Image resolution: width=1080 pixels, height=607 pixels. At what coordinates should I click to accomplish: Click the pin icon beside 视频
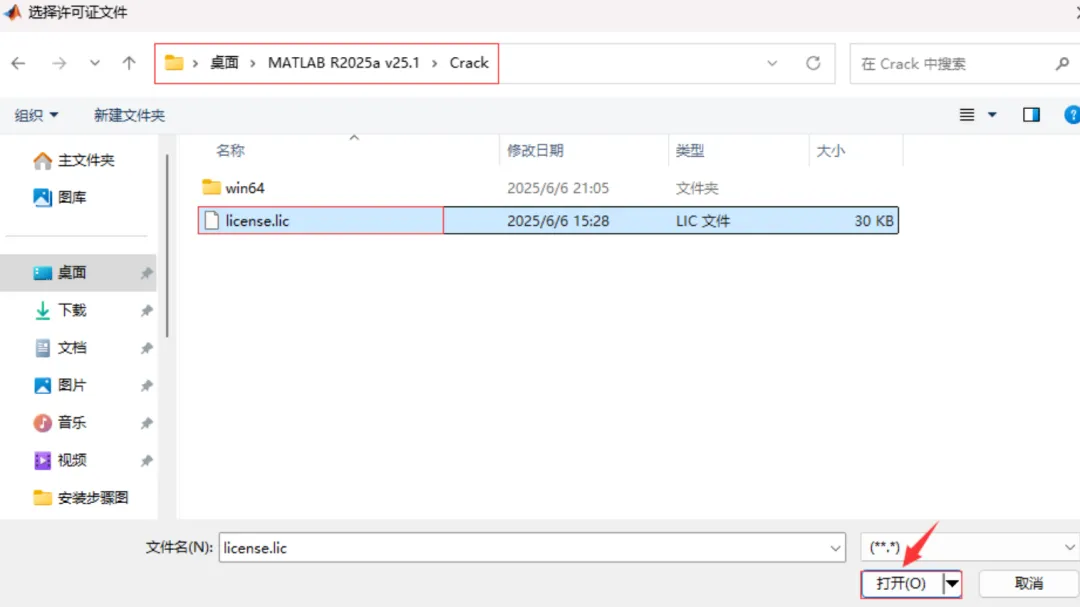(146, 460)
